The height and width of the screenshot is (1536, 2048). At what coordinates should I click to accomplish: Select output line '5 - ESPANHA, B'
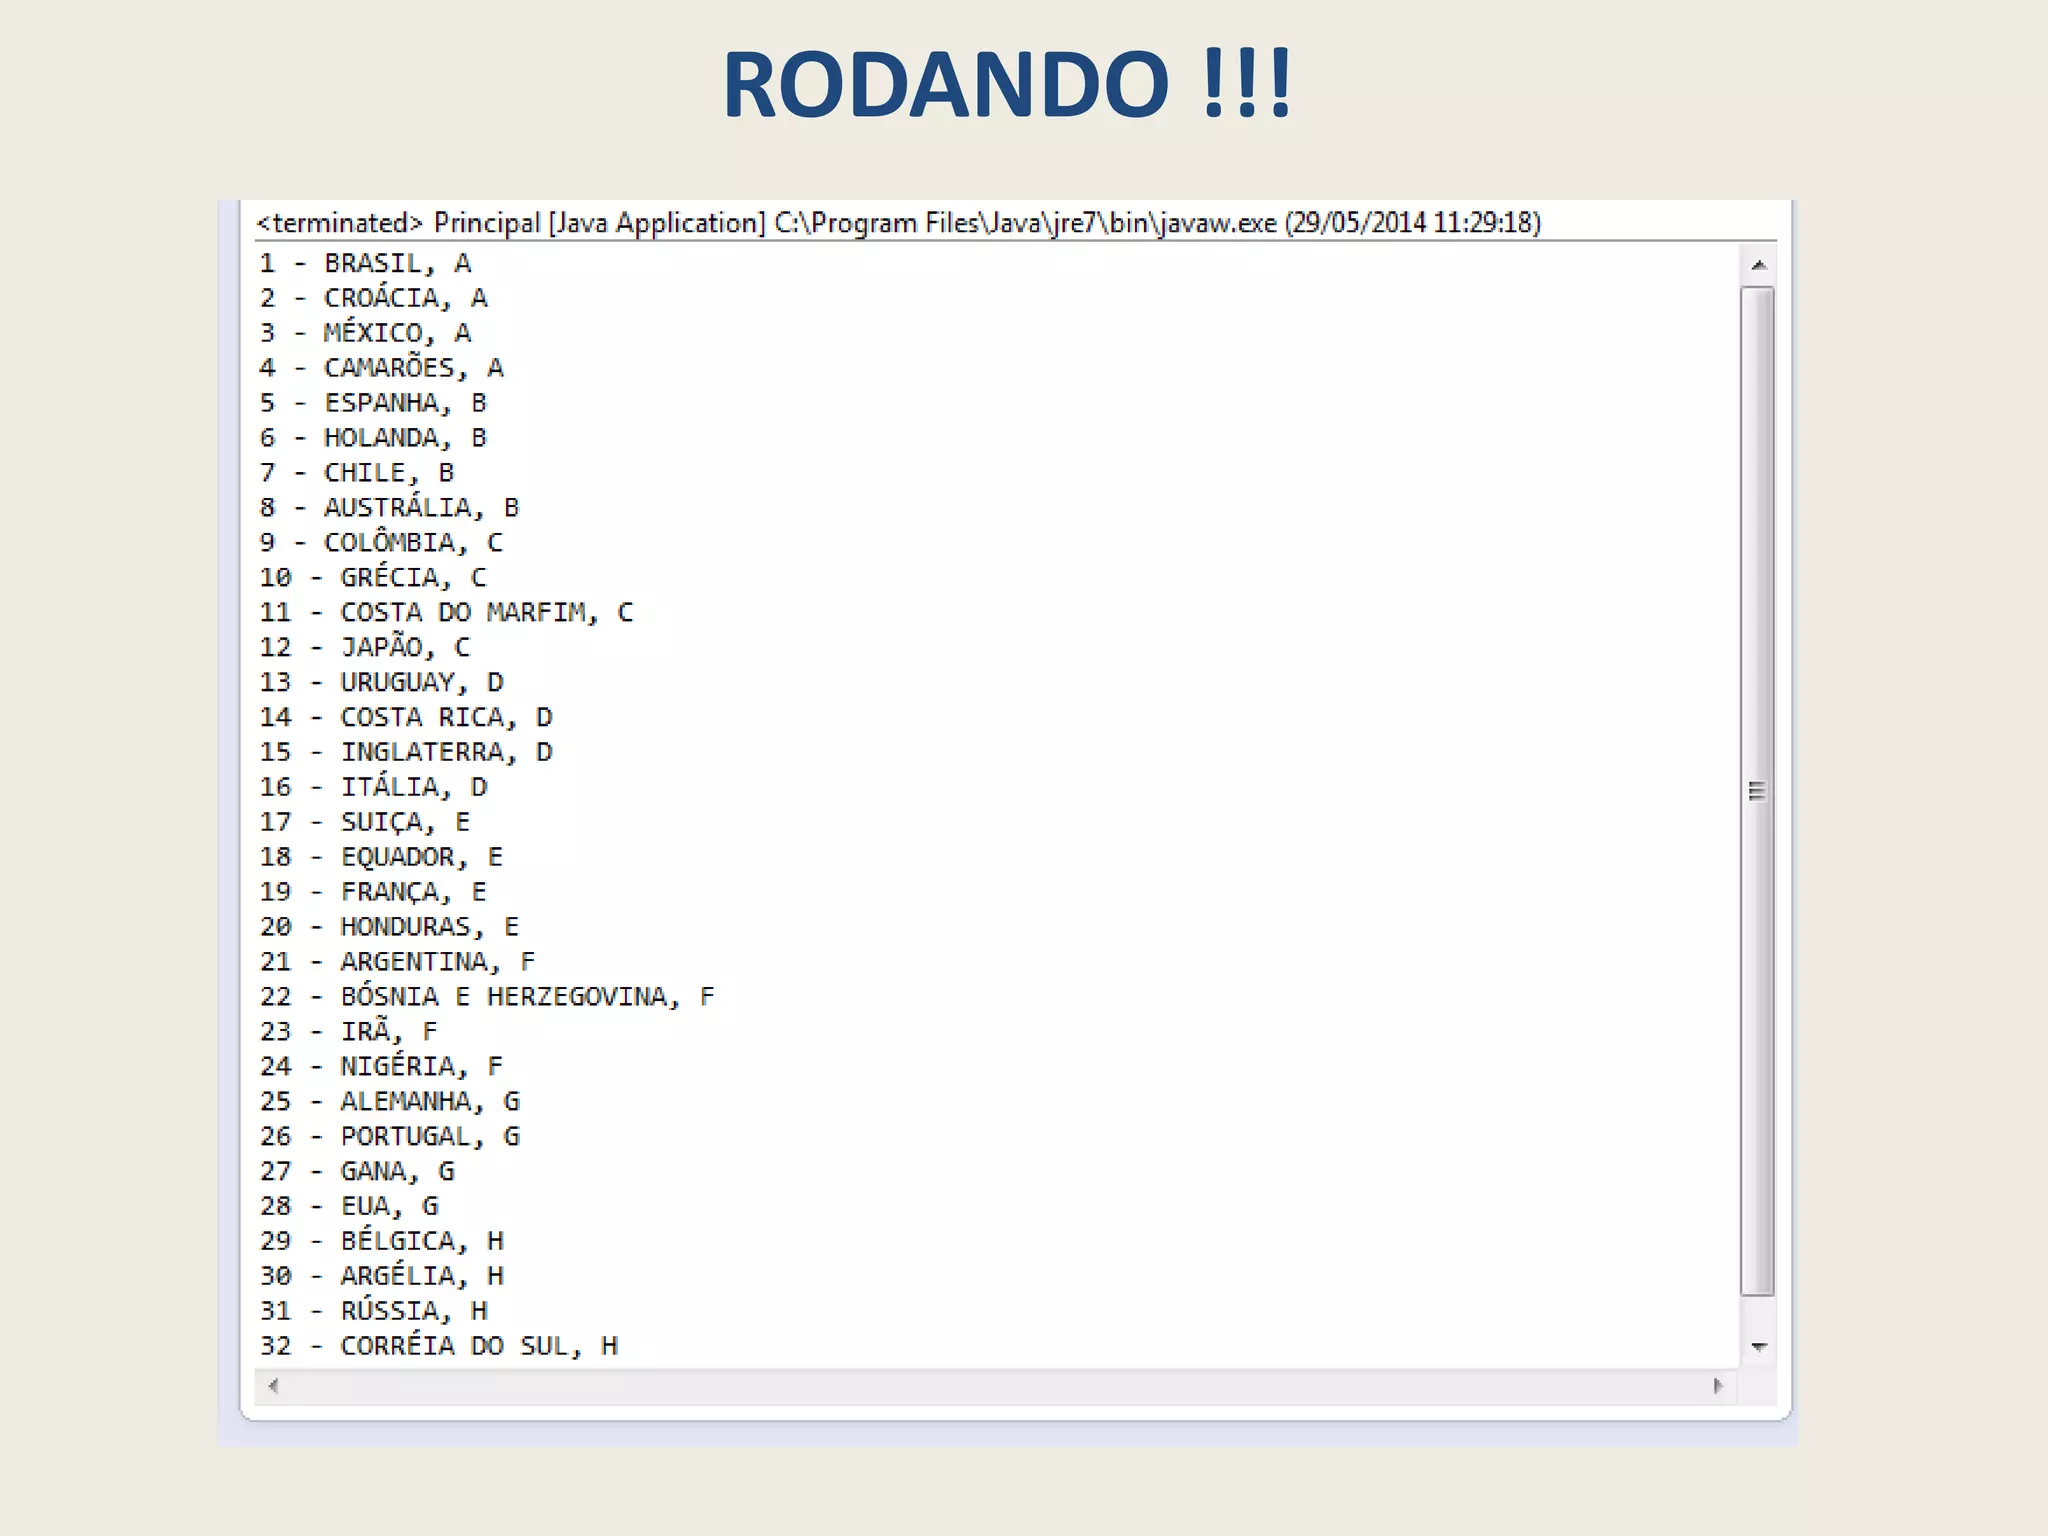tap(373, 403)
